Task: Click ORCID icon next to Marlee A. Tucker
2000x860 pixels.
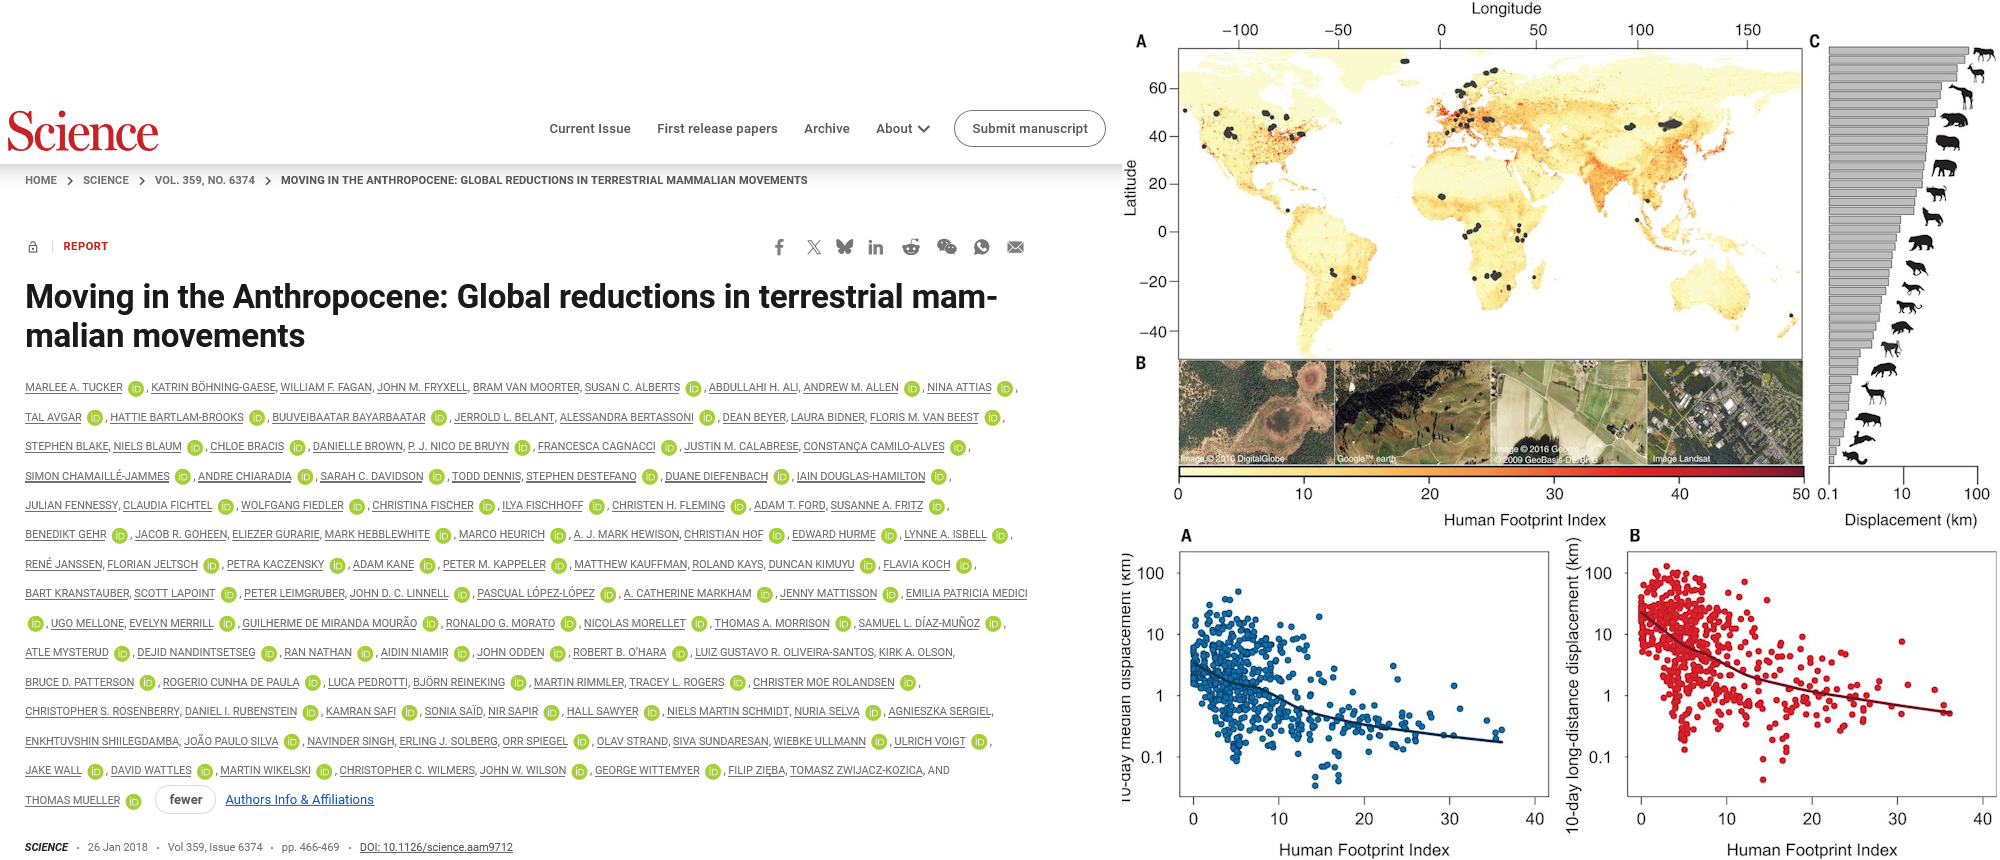Action: (136, 388)
